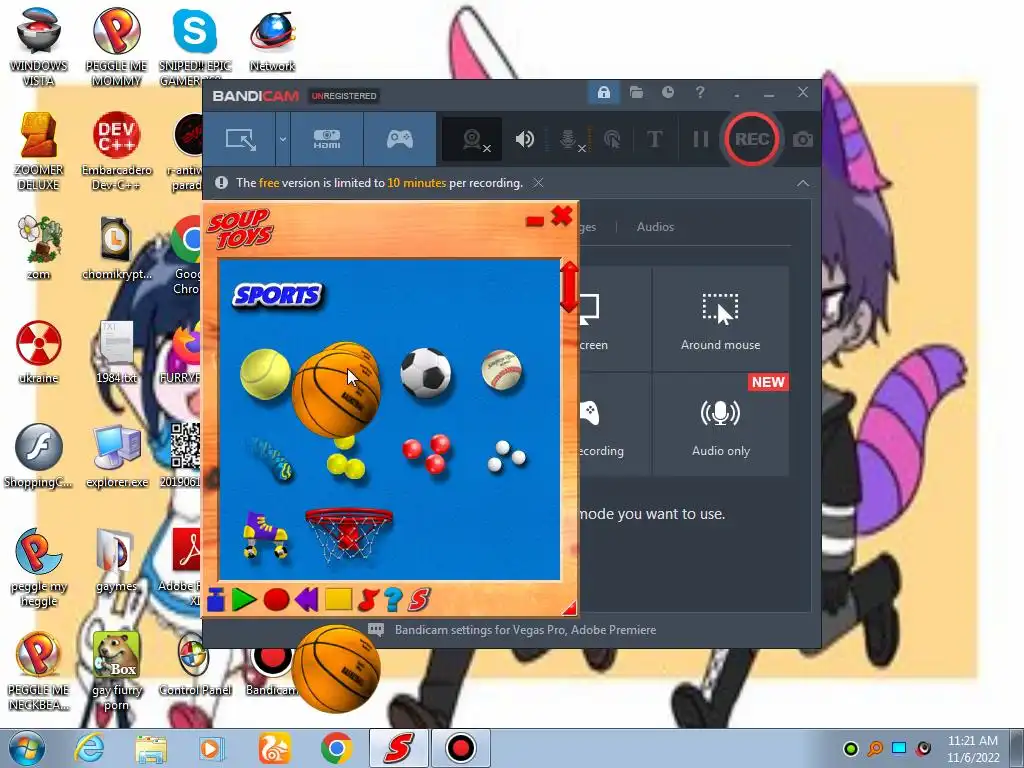
Task: Click the red S logo button in Soup Toys
Action: (x=419, y=600)
